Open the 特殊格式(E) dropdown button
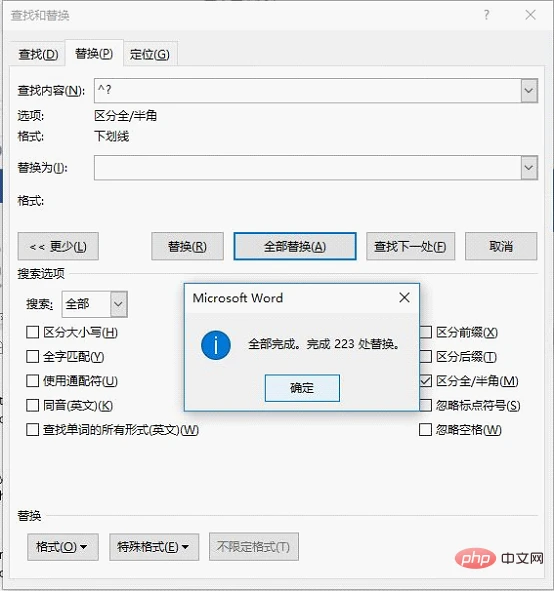Viewport: 554px width, 591px height. click(x=154, y=547)
